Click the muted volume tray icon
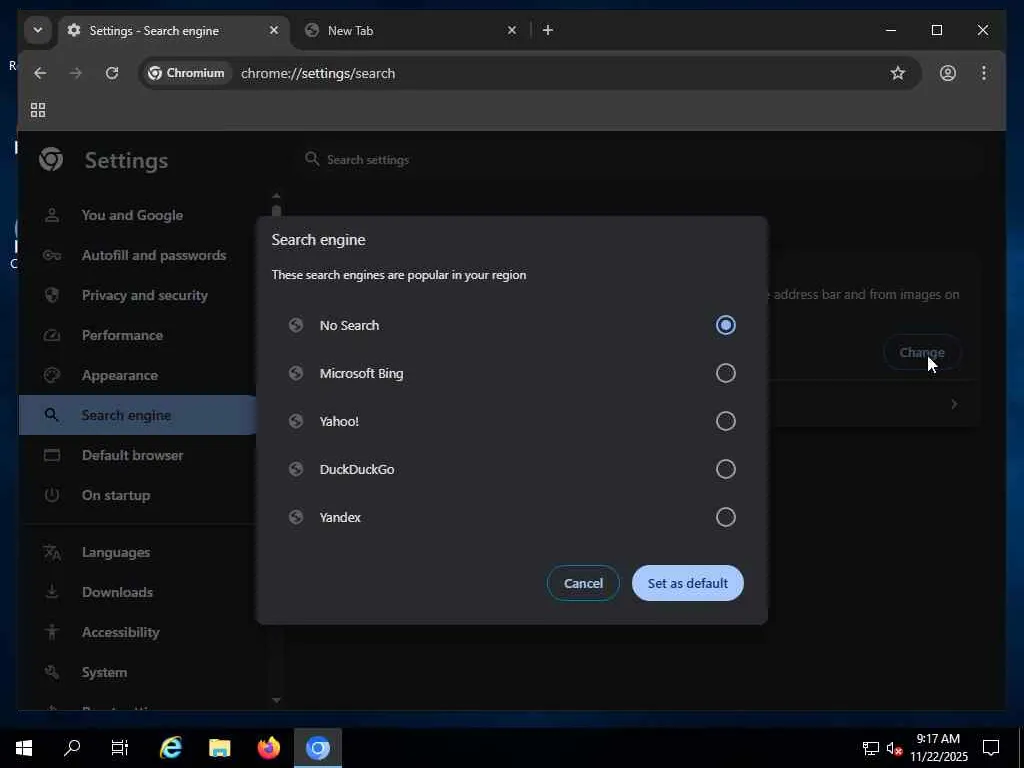The image size is (1024, 768). point(894,748)
